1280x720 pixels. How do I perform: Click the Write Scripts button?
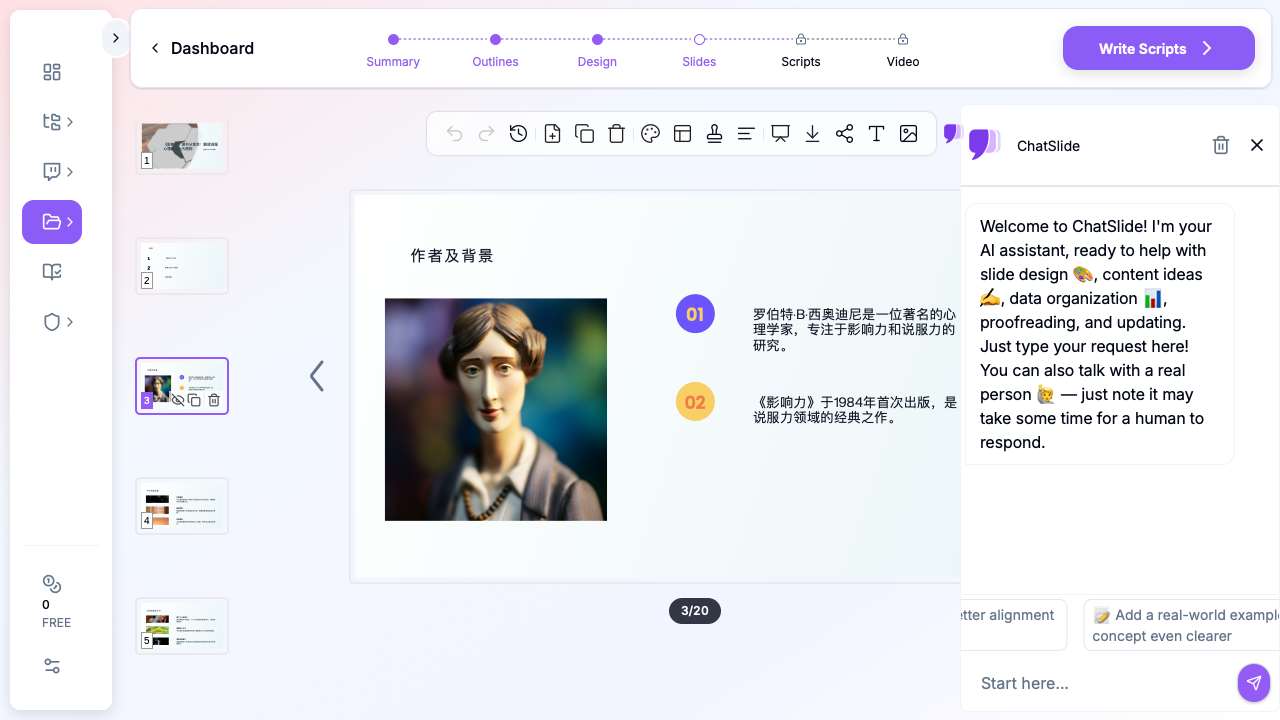tap(1158, 48)
